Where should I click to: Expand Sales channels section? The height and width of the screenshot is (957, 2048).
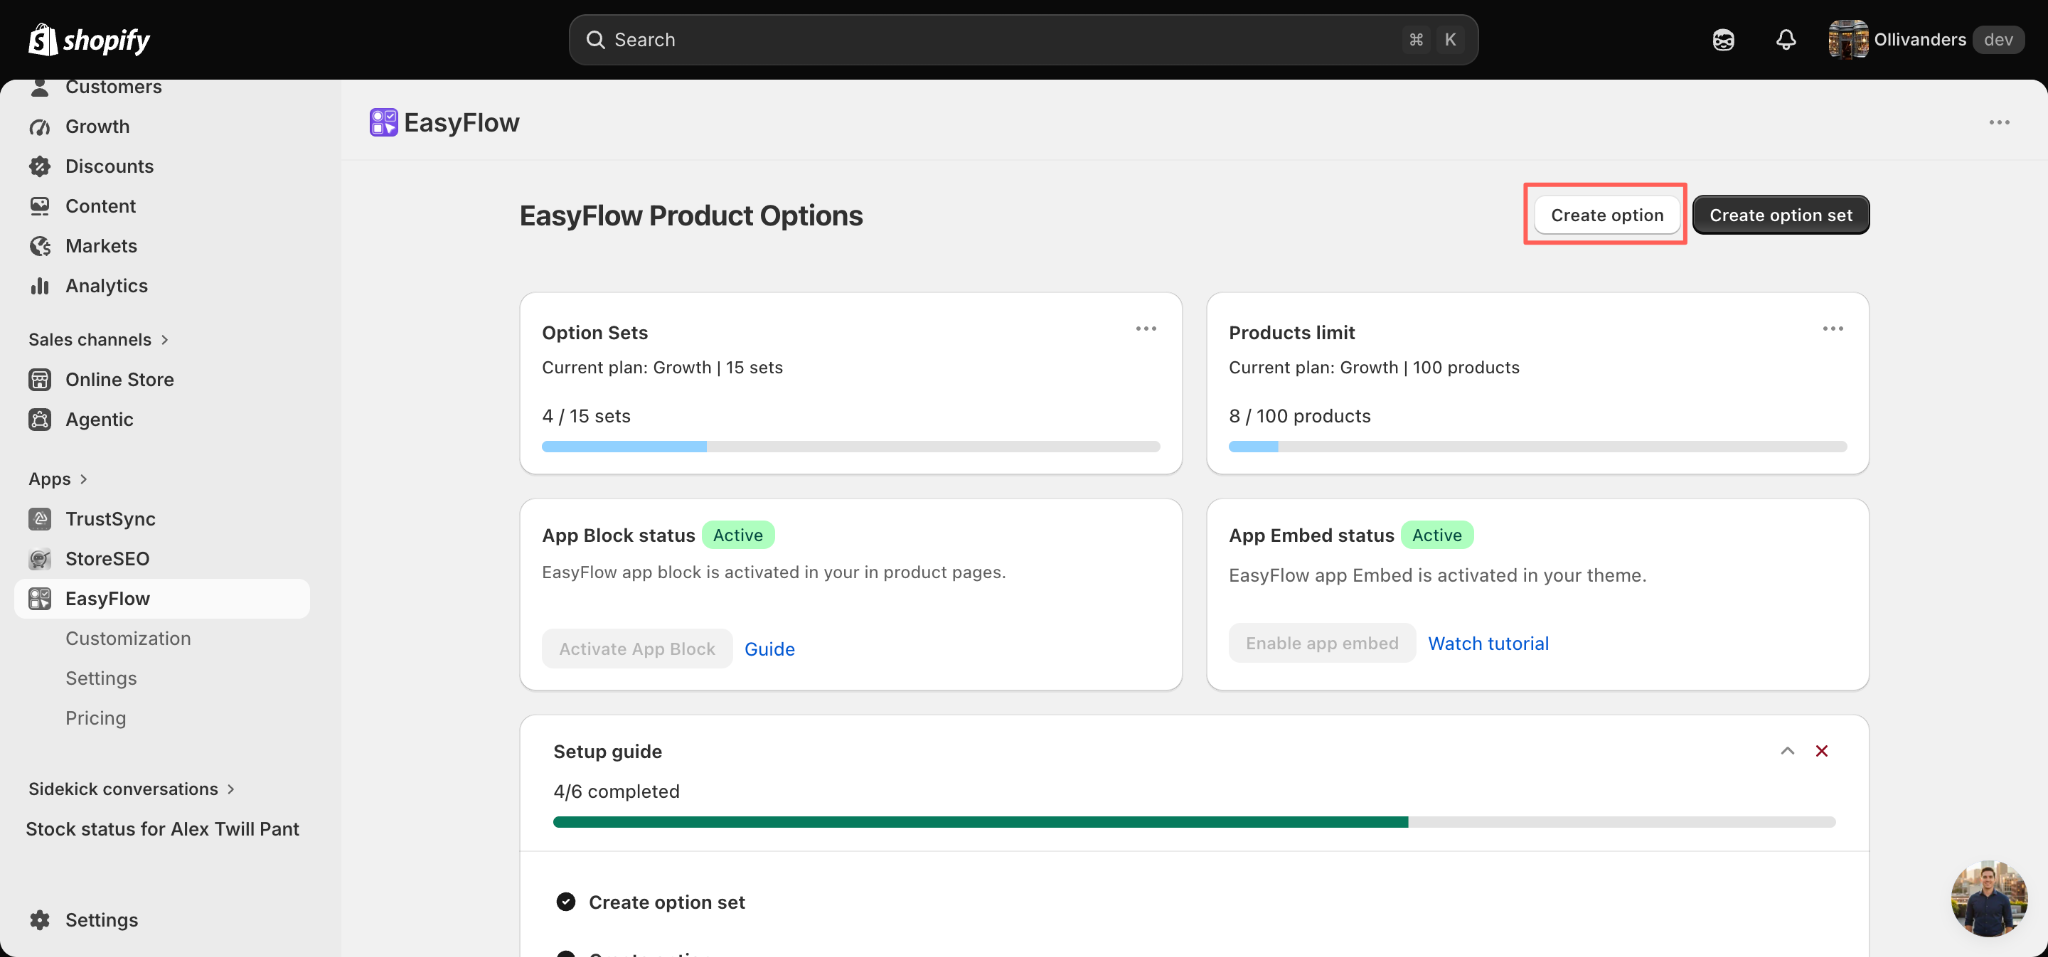tap(98, 340)
